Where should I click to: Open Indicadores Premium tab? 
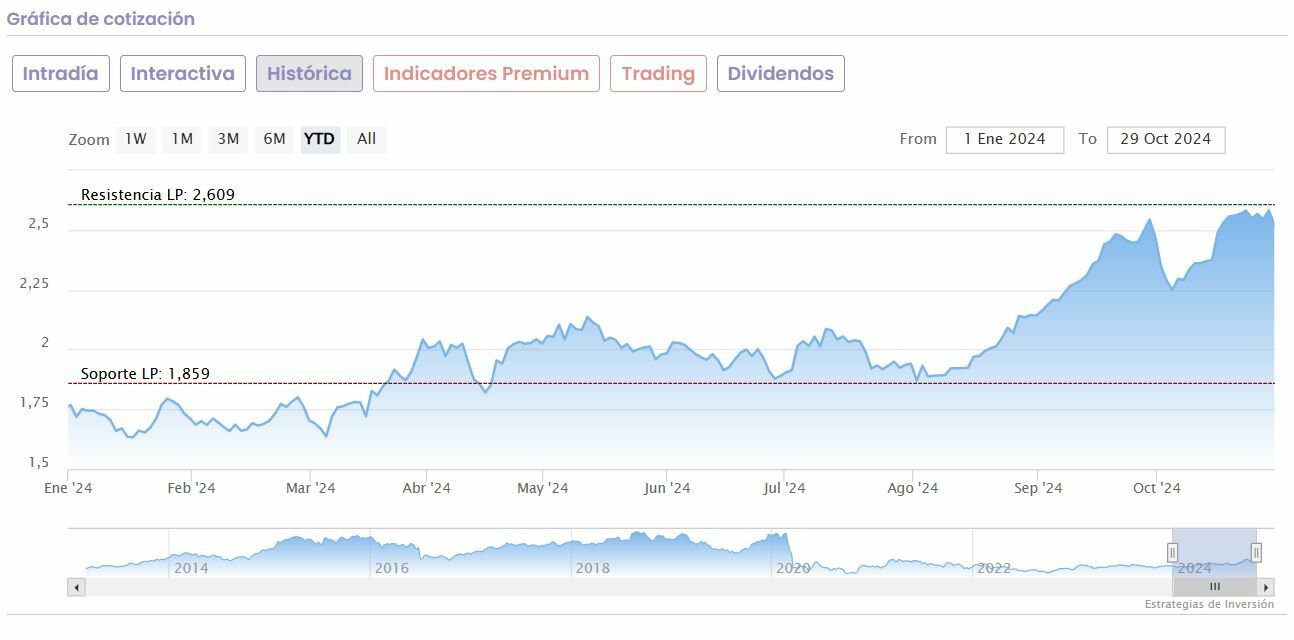[x=486, y=74]
